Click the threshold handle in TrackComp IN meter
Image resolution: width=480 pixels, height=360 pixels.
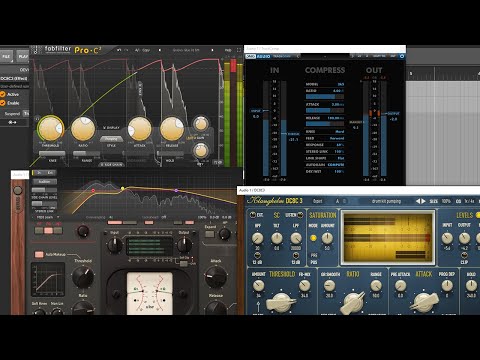293,134
